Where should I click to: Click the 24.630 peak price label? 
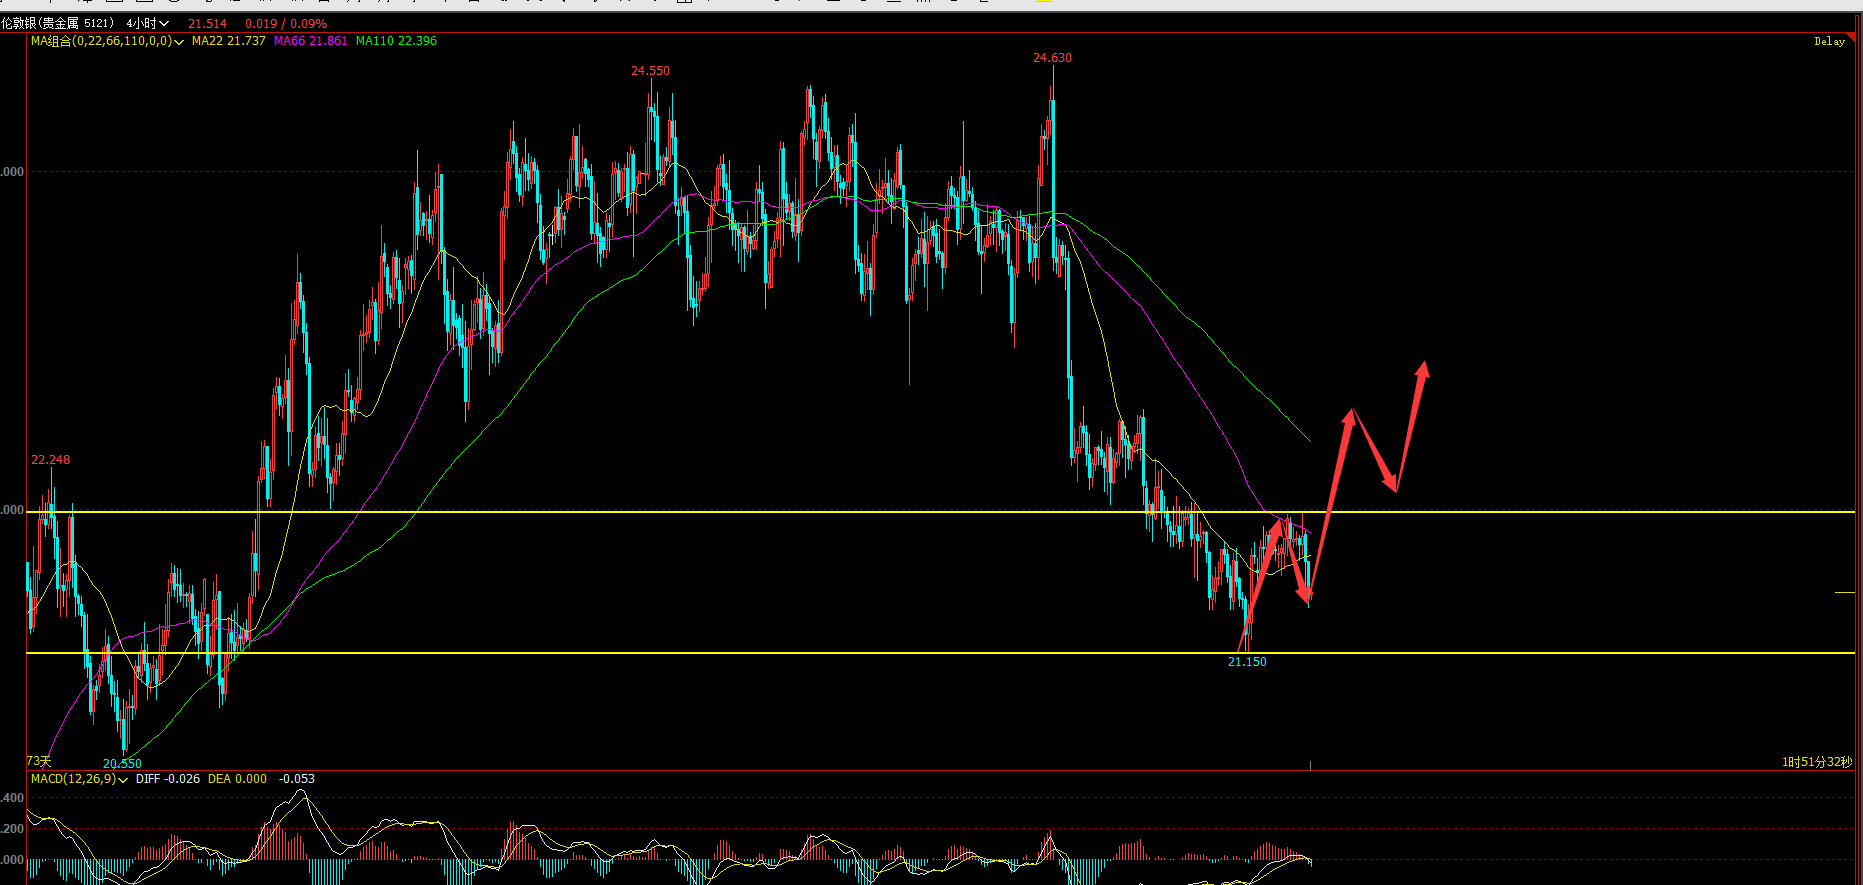tap(1052, 58)
